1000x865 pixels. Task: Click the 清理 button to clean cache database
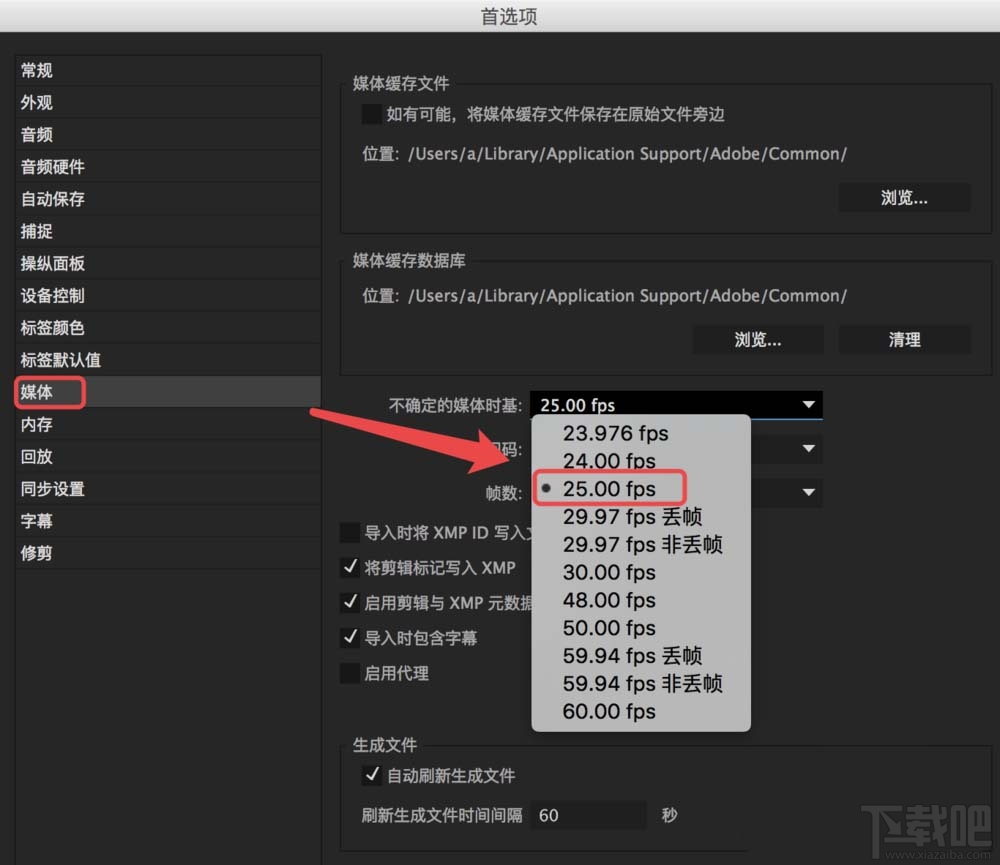pos(904,339)
